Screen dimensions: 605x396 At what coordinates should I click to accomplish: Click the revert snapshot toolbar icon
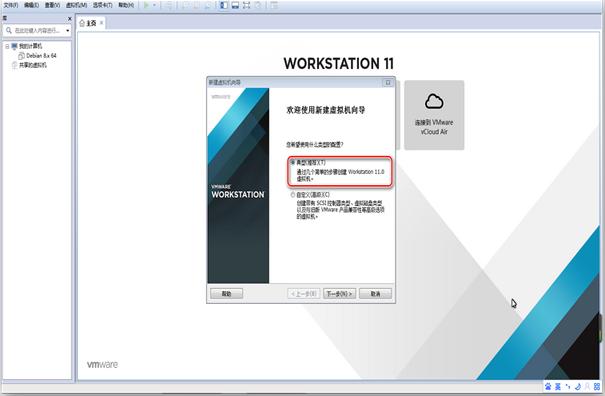(196, 5)
